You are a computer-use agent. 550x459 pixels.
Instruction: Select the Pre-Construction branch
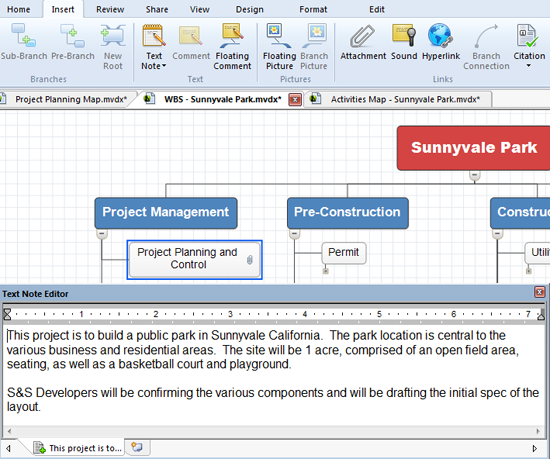[x=348, y=213]
